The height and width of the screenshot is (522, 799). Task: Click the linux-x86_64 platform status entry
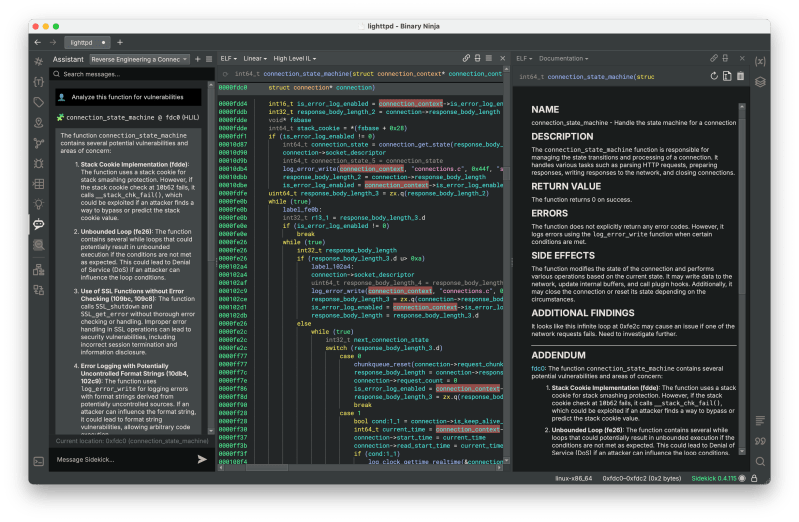574,479
